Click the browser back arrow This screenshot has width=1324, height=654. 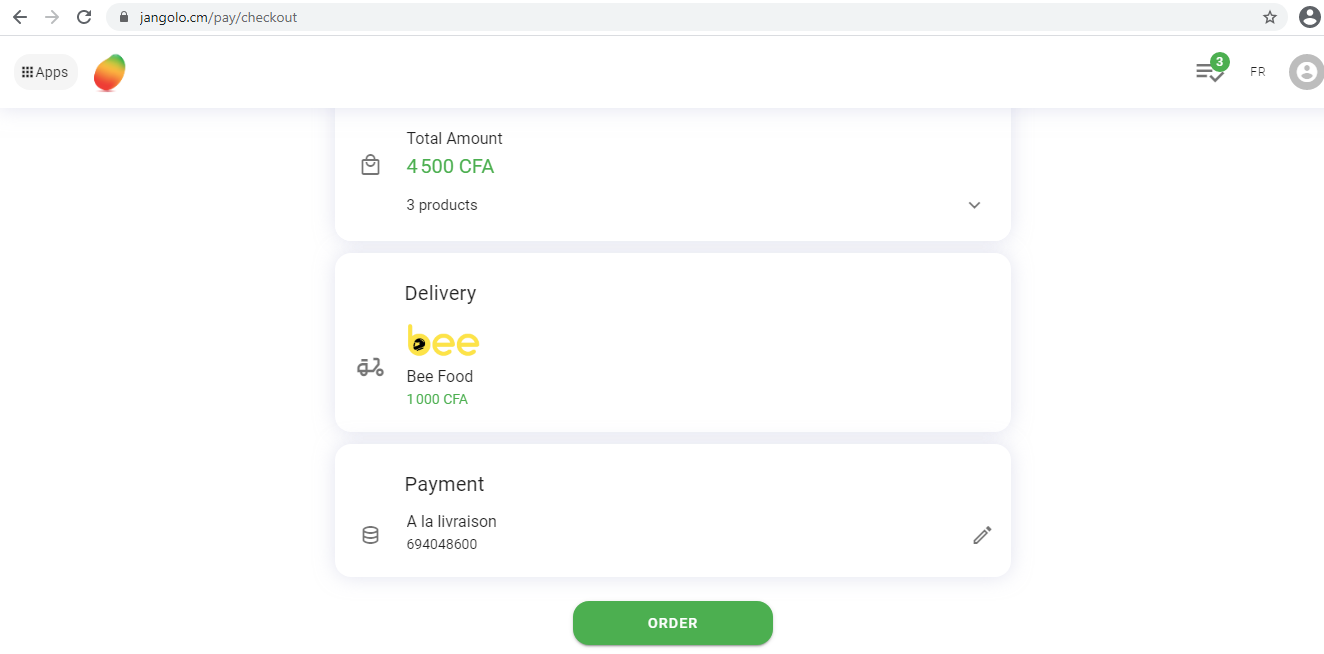click(20, 17)
